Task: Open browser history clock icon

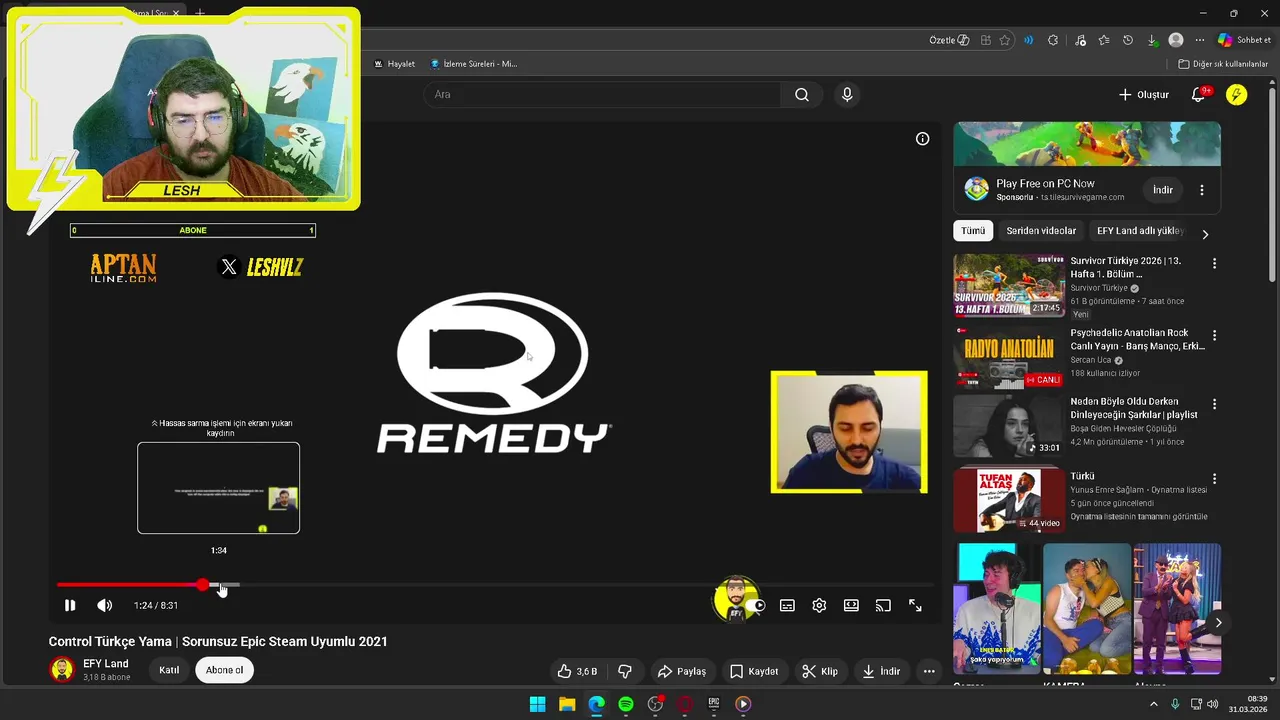Action: pos(1128,40)
